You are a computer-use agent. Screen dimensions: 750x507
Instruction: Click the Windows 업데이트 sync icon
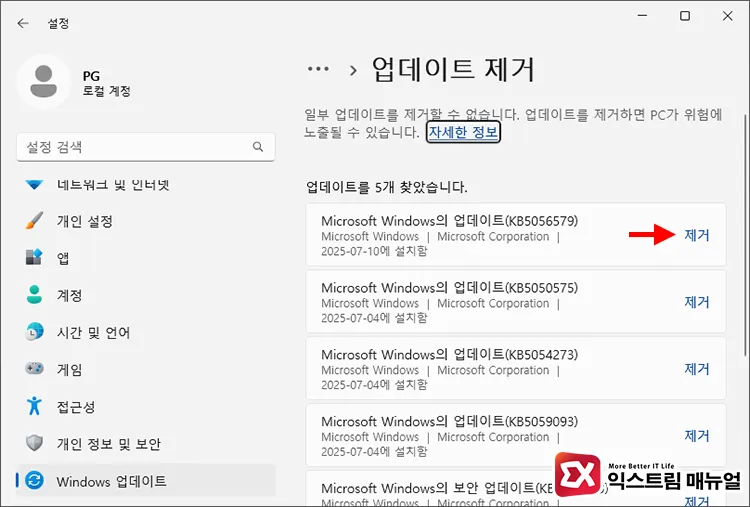(34, 480)
